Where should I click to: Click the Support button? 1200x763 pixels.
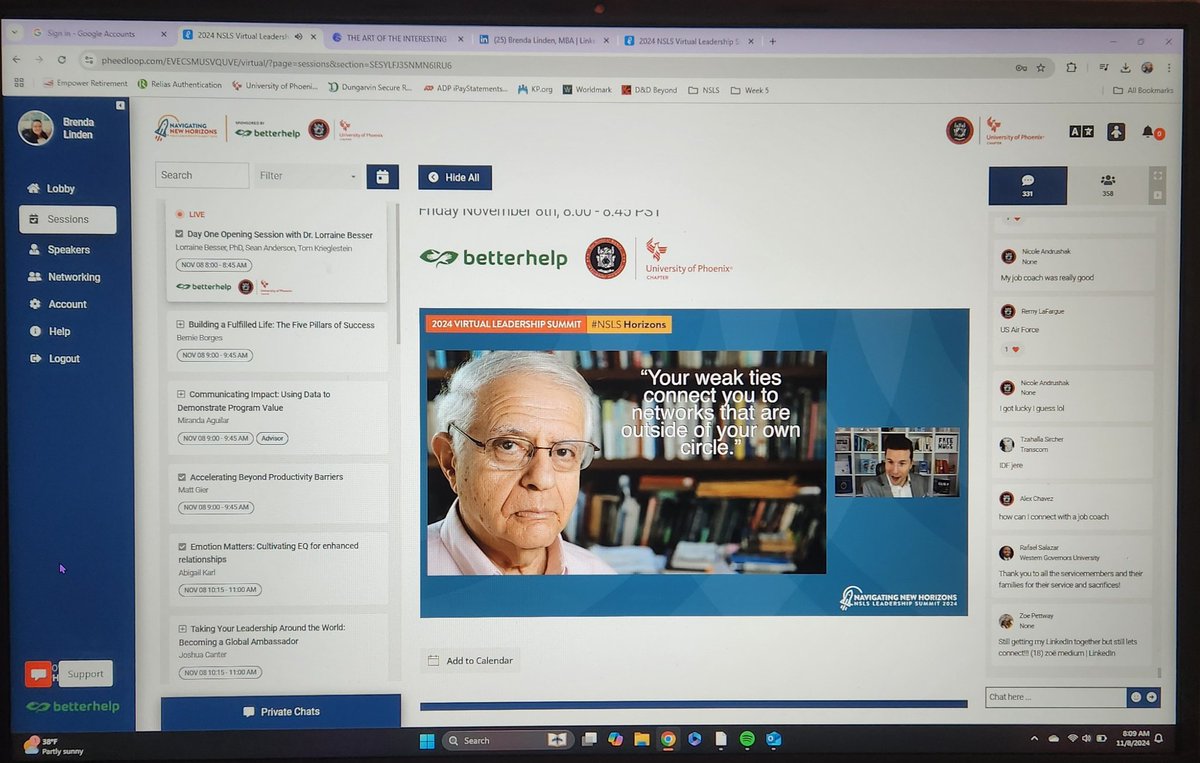click(x=85, y=674)
